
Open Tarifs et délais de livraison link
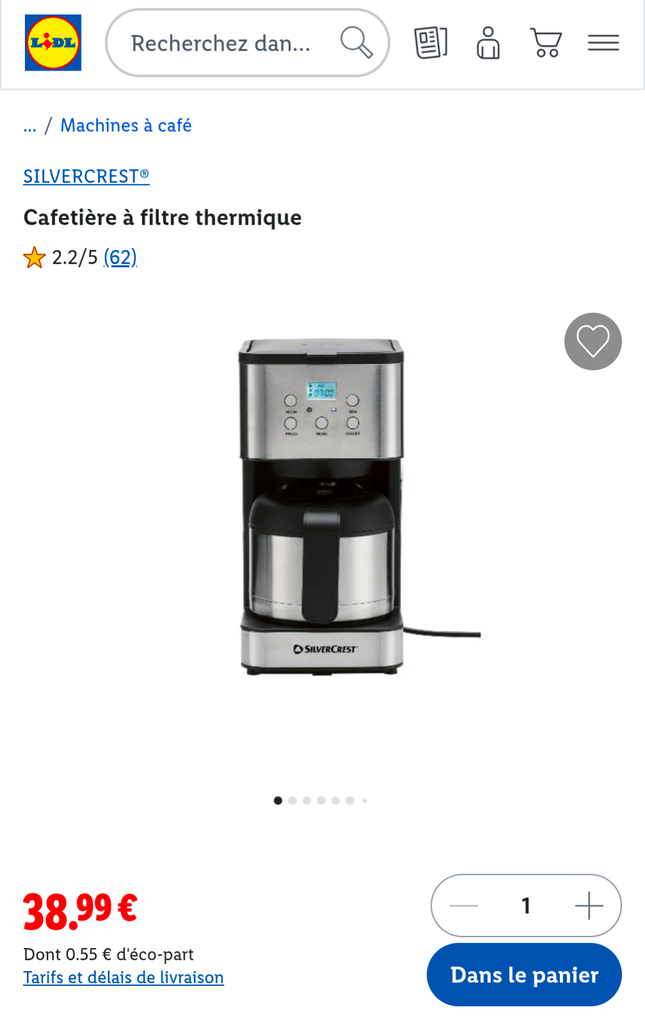(x=123, y=978)
